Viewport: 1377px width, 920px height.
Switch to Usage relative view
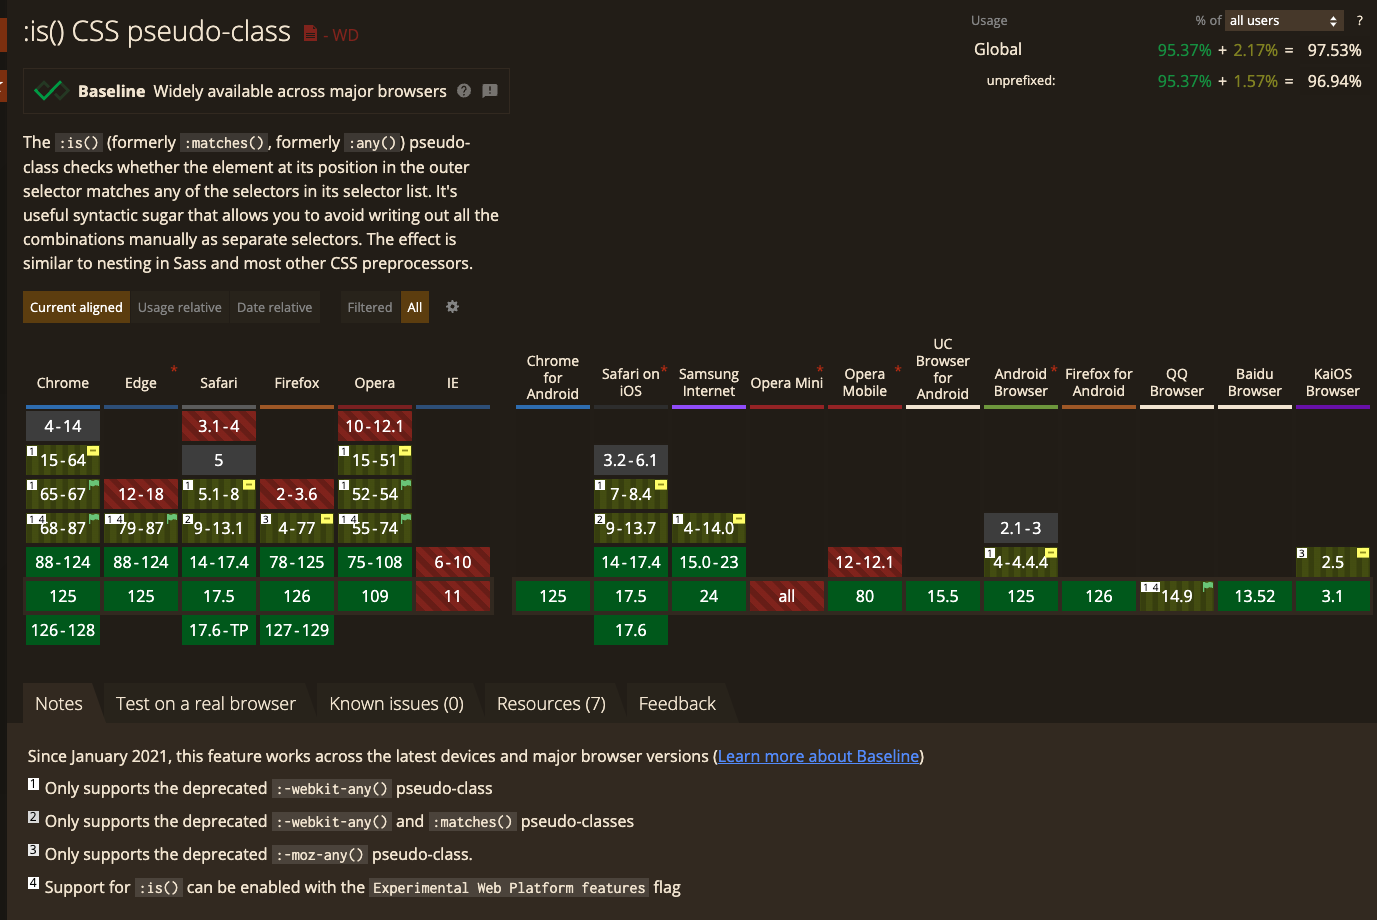click(180, 307)
